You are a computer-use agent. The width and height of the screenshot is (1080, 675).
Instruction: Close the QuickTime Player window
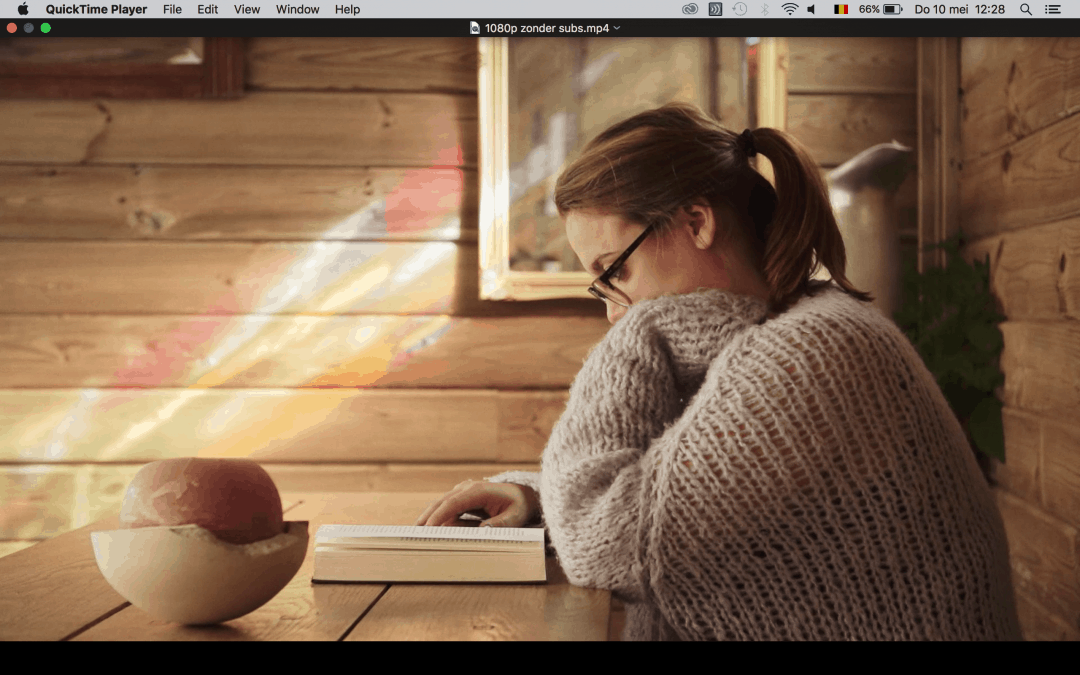click(12, 28)
